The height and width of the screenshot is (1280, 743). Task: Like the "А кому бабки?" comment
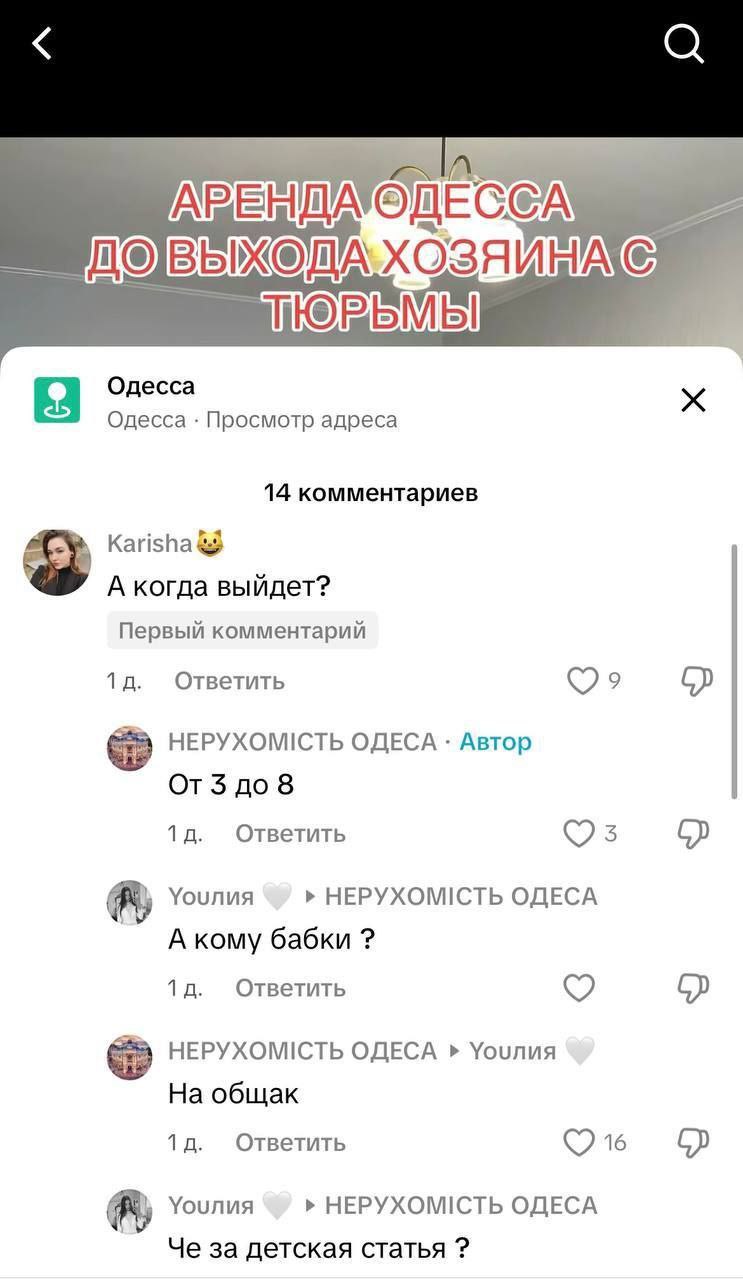[x=579, y=988]
